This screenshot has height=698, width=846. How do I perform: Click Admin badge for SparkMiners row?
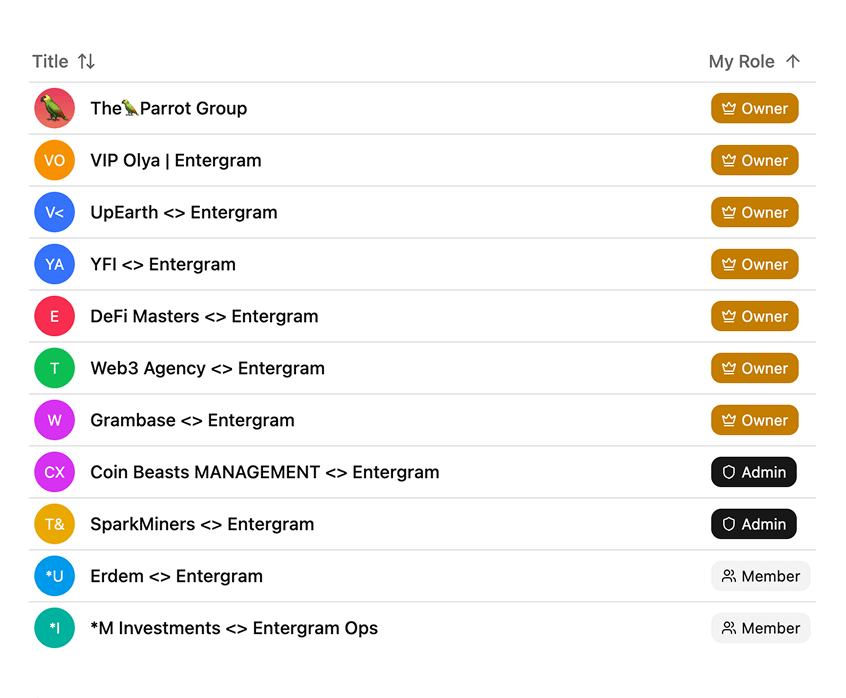click(x=754, y=524)
